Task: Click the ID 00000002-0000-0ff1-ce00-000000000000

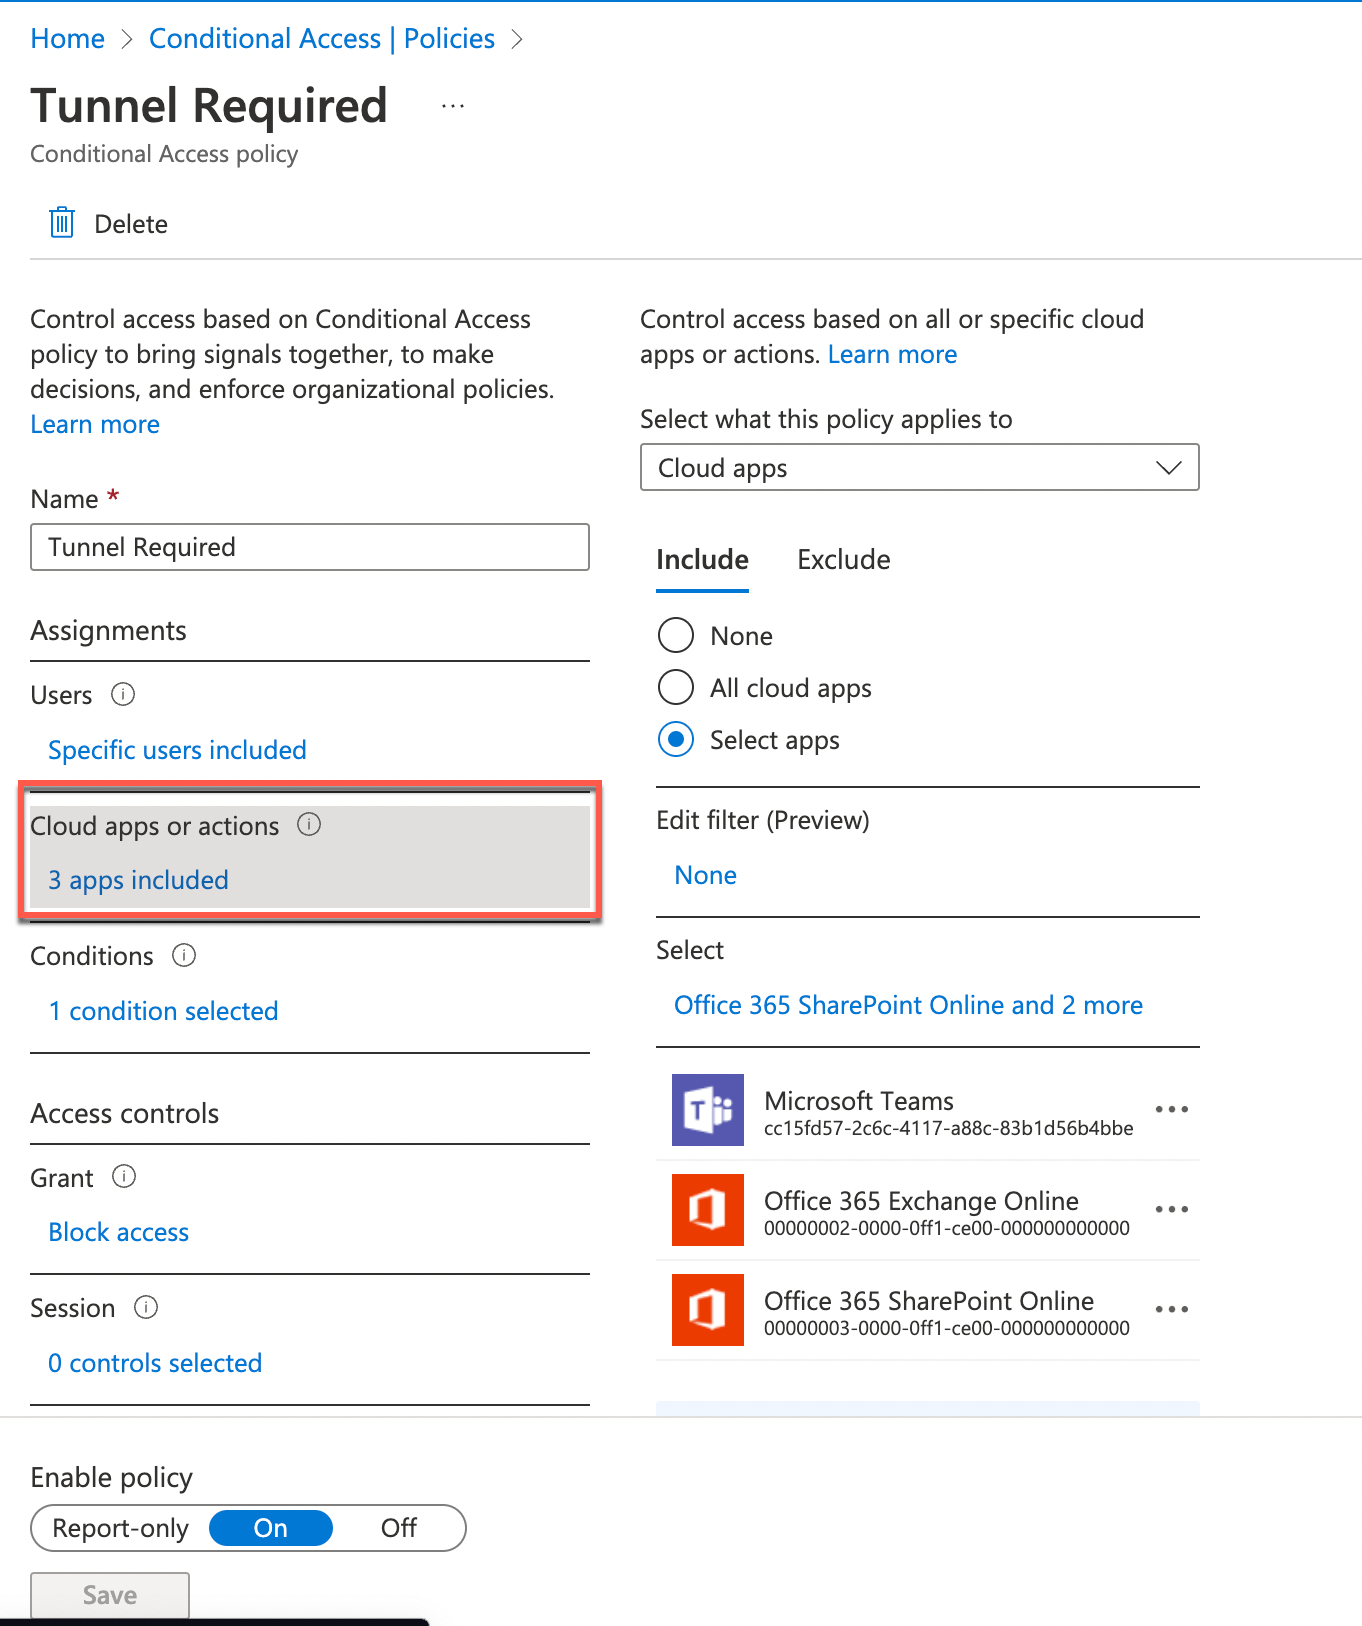Action: tap(947, 1228)
